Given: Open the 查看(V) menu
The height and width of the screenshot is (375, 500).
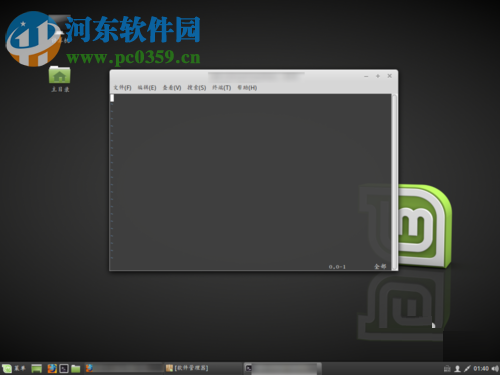Looking at the screenshot, I should [172, 88].
